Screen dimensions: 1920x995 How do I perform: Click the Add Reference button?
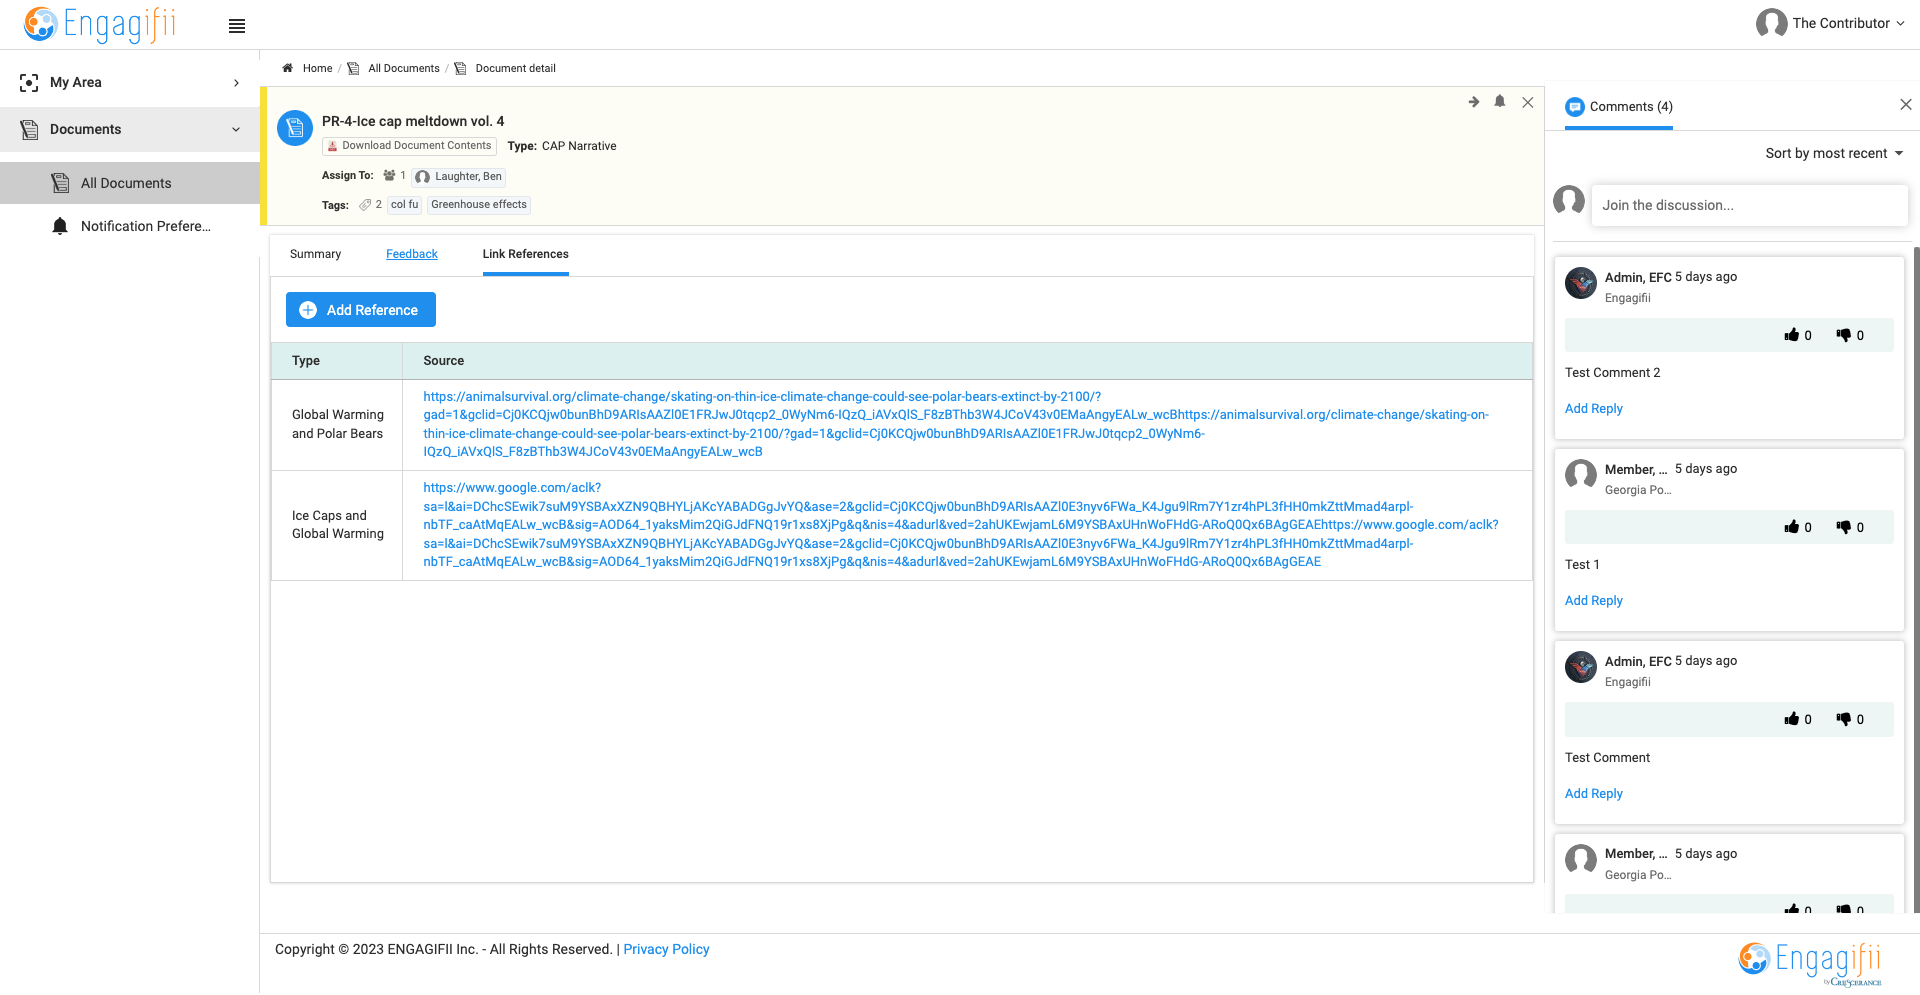tap(361, 310)
